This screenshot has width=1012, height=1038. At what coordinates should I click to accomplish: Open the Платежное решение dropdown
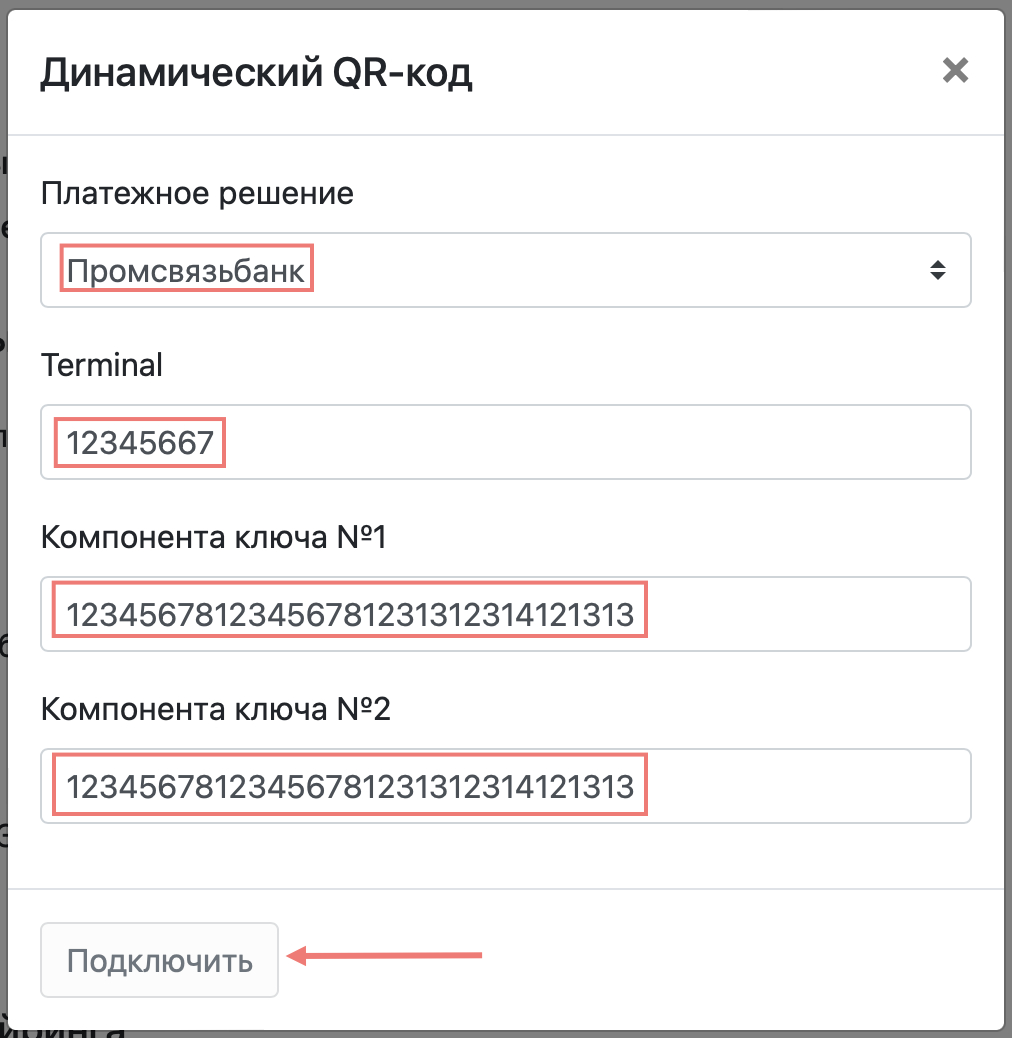click(506, 270)
